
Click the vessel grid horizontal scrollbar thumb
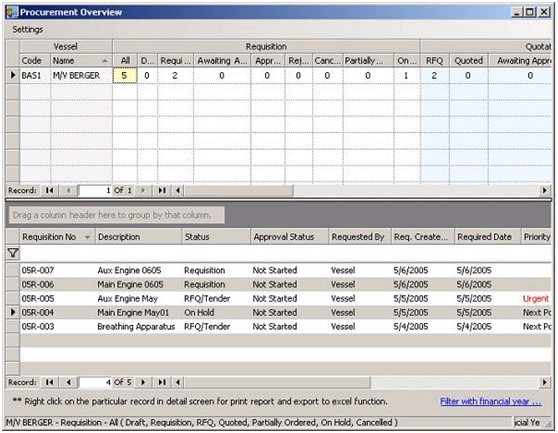click(238, 190)
